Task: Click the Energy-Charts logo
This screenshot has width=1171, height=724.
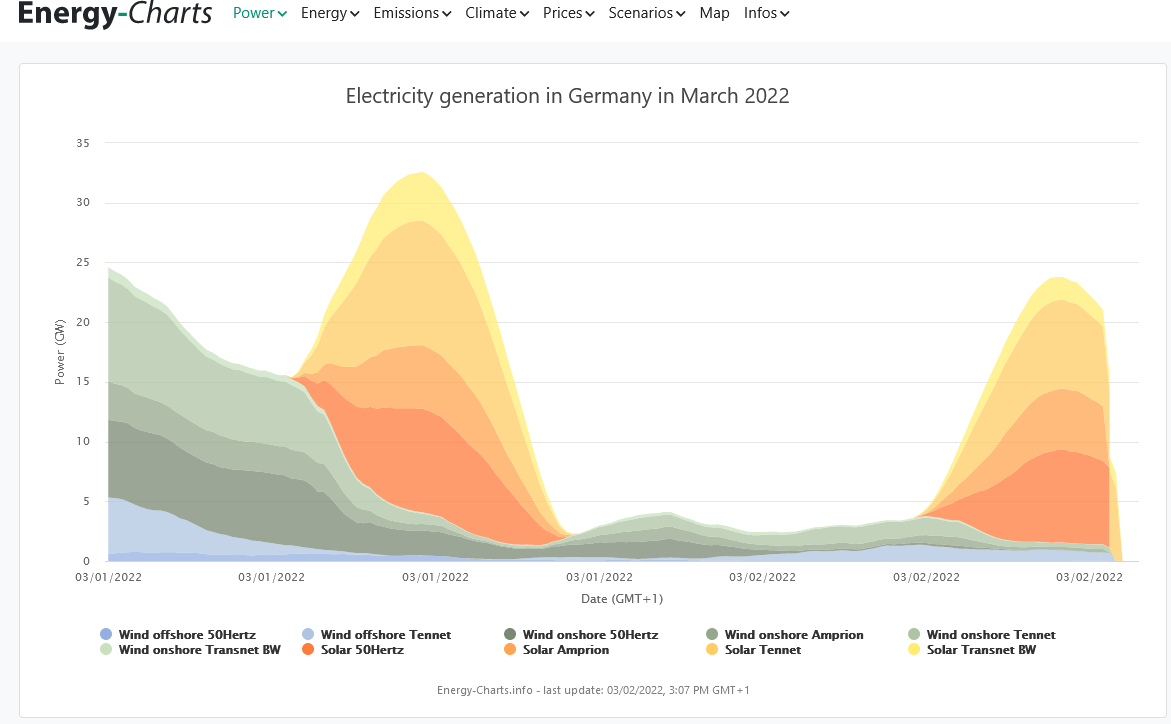Action: coord(115,14)
